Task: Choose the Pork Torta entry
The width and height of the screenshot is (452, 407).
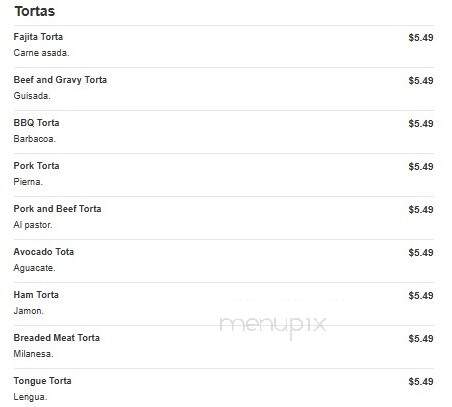Action: (x=36, y=166)
